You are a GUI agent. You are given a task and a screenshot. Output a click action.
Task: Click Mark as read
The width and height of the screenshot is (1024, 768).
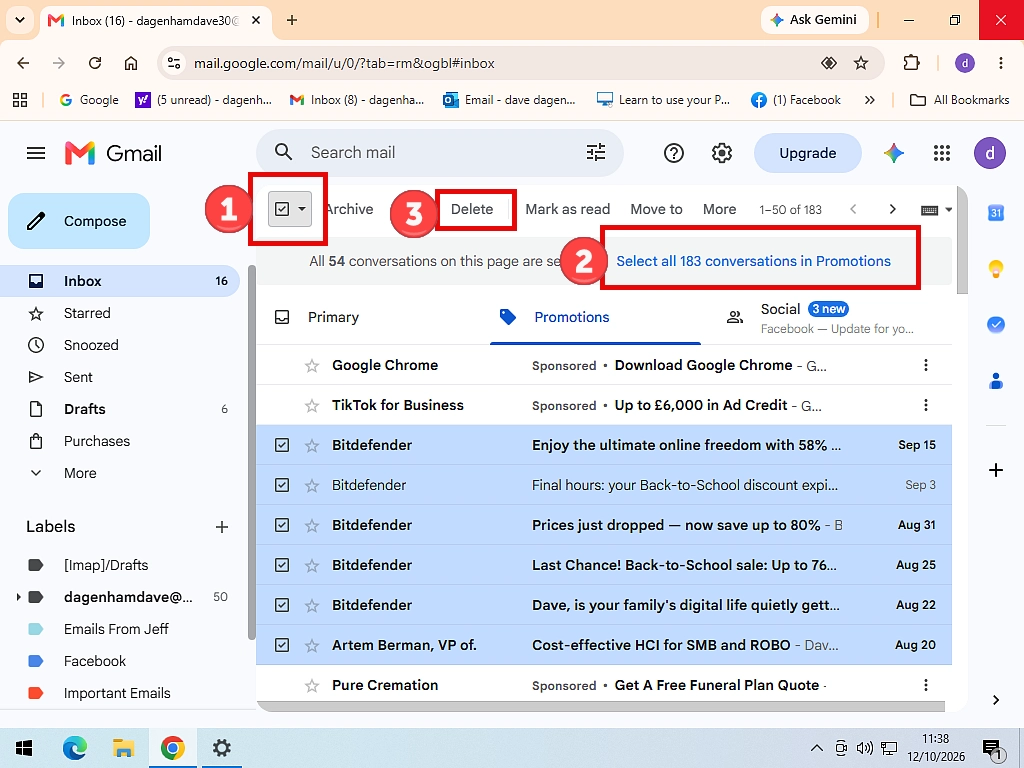tap(568, 209)
